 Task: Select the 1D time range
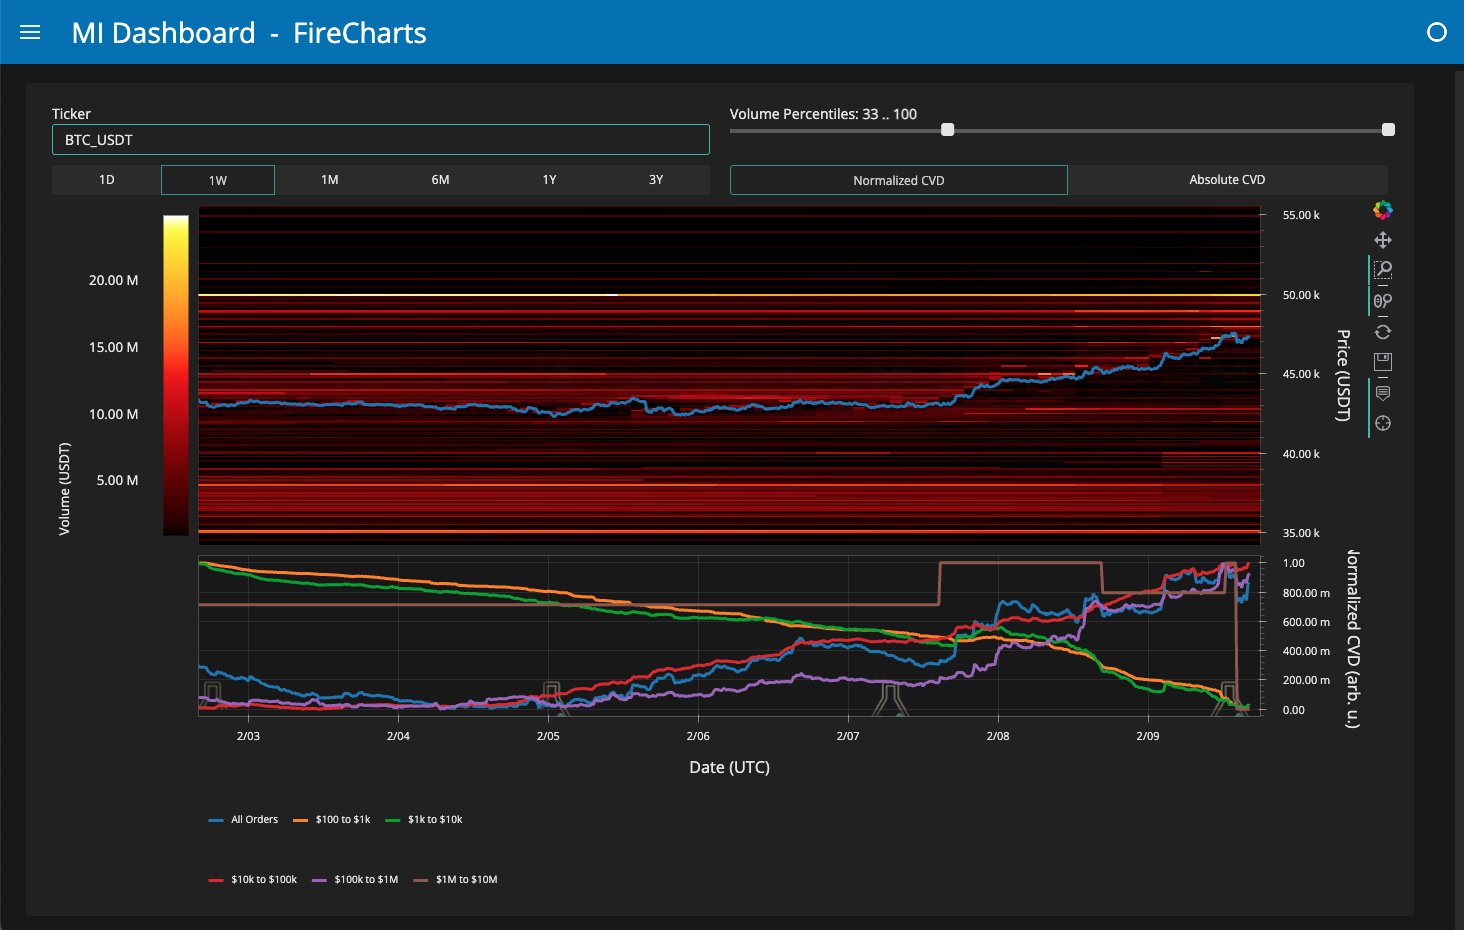tap(107, 180)
